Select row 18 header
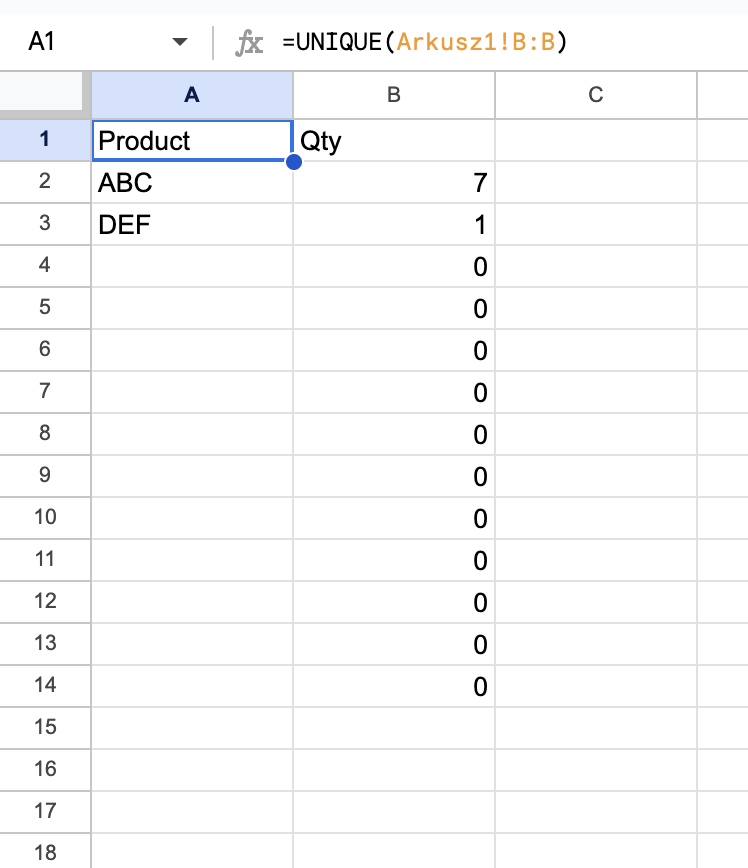 pyautogui.click(x=45, y=853)
